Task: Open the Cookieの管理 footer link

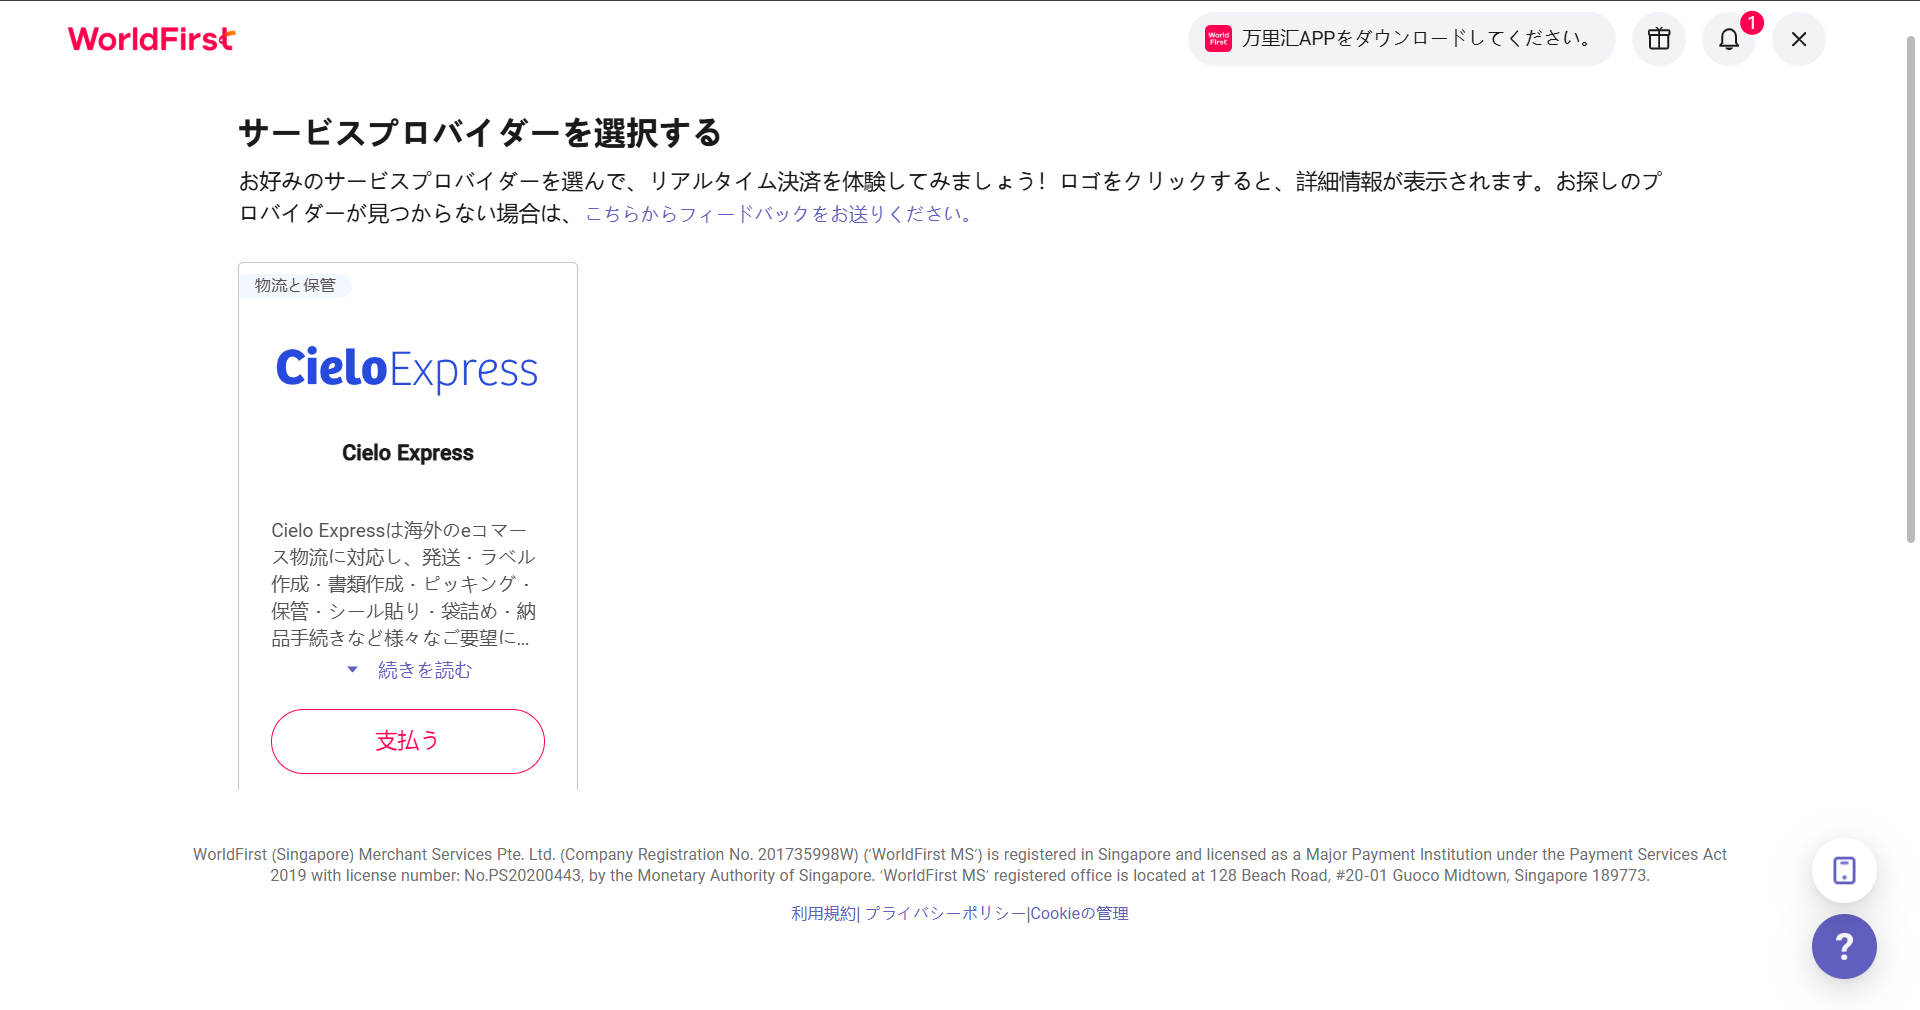Action: 1079,913
